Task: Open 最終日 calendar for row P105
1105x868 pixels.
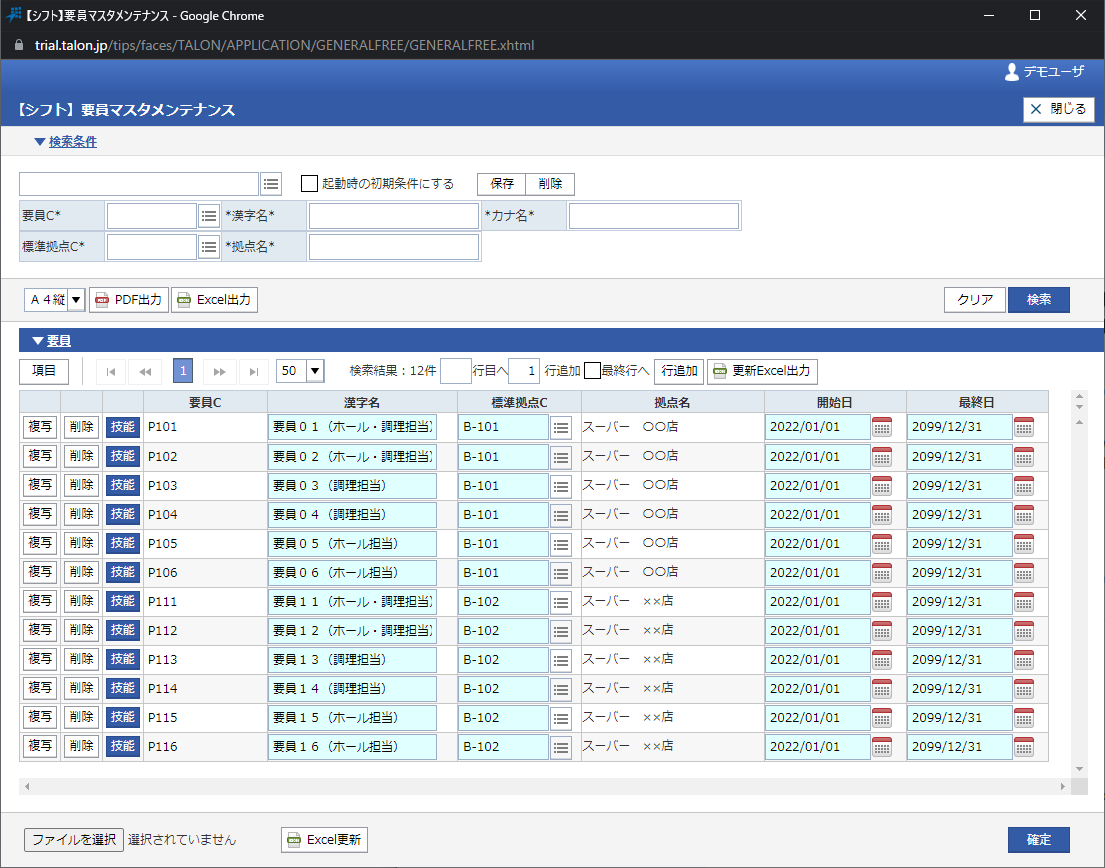Action: 1024,544
